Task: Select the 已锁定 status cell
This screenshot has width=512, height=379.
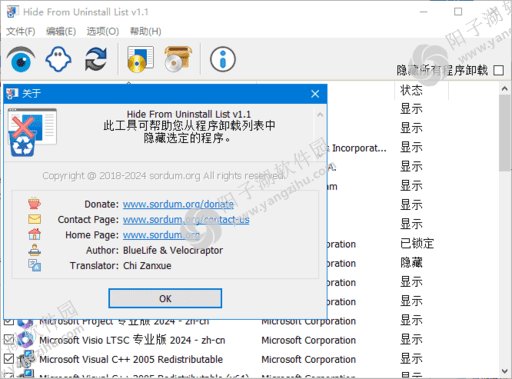Action: [x=417, y=243]
